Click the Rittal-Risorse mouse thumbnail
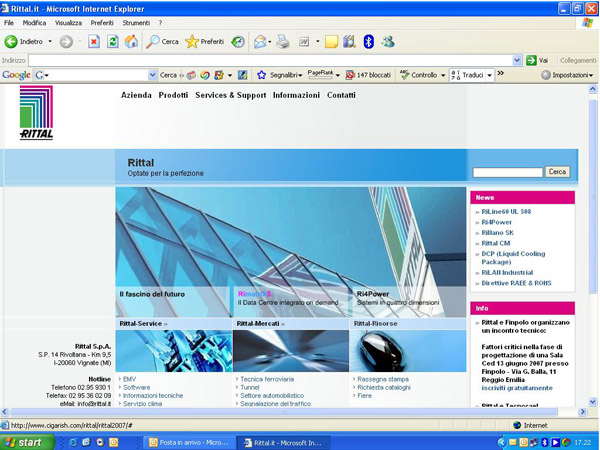 click(408, 351)
